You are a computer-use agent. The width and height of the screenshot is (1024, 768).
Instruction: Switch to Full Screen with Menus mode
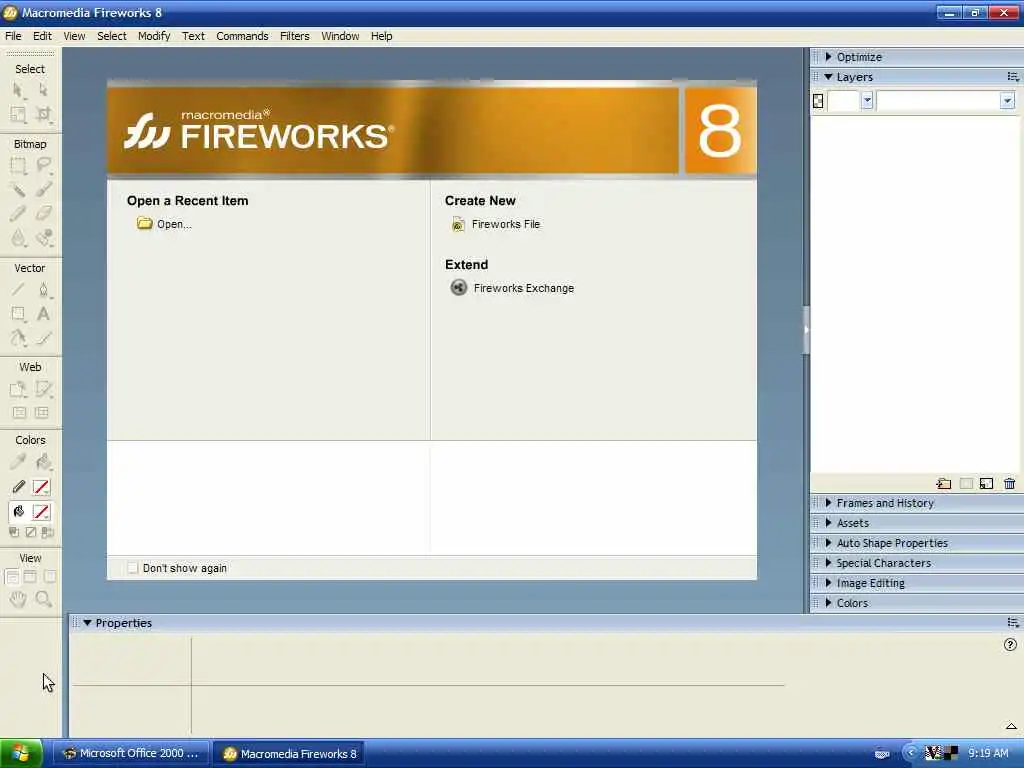30,577
